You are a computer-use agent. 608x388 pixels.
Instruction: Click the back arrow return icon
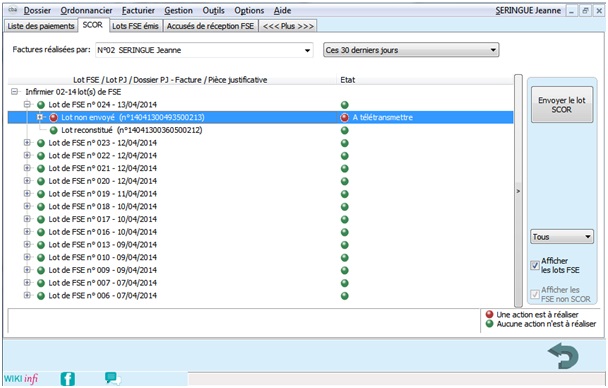563,355
